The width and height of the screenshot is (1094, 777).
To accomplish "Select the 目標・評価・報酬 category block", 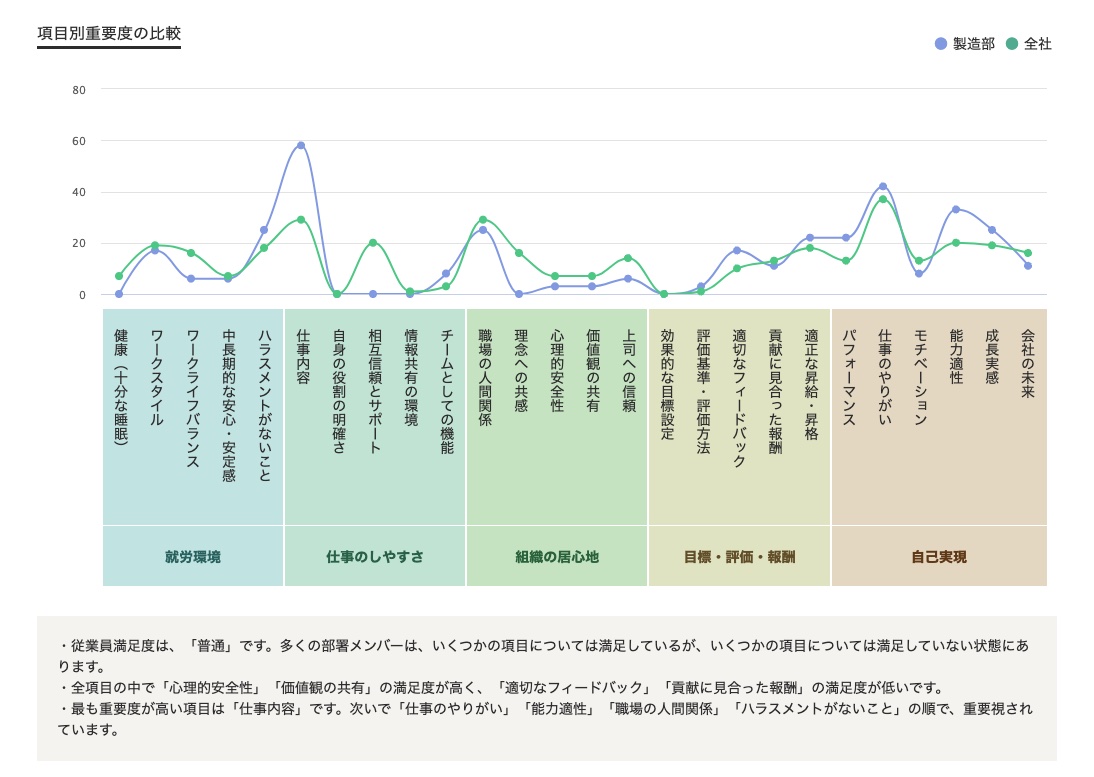I will (x=739, y=557).
